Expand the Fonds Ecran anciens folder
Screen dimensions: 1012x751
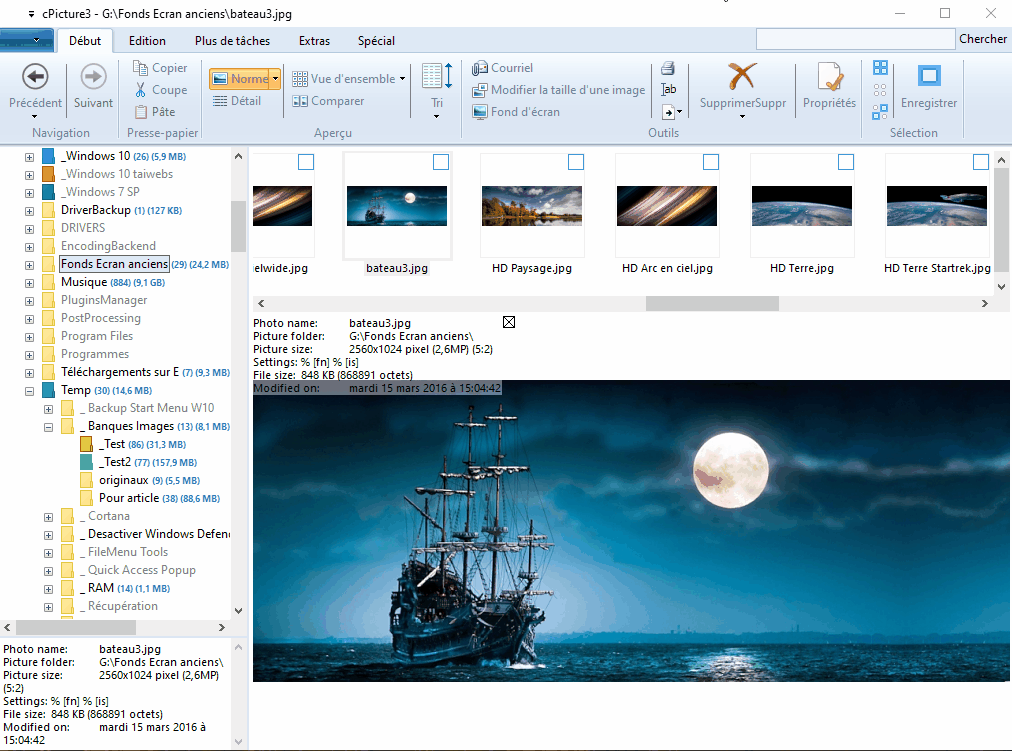[29, 265]
